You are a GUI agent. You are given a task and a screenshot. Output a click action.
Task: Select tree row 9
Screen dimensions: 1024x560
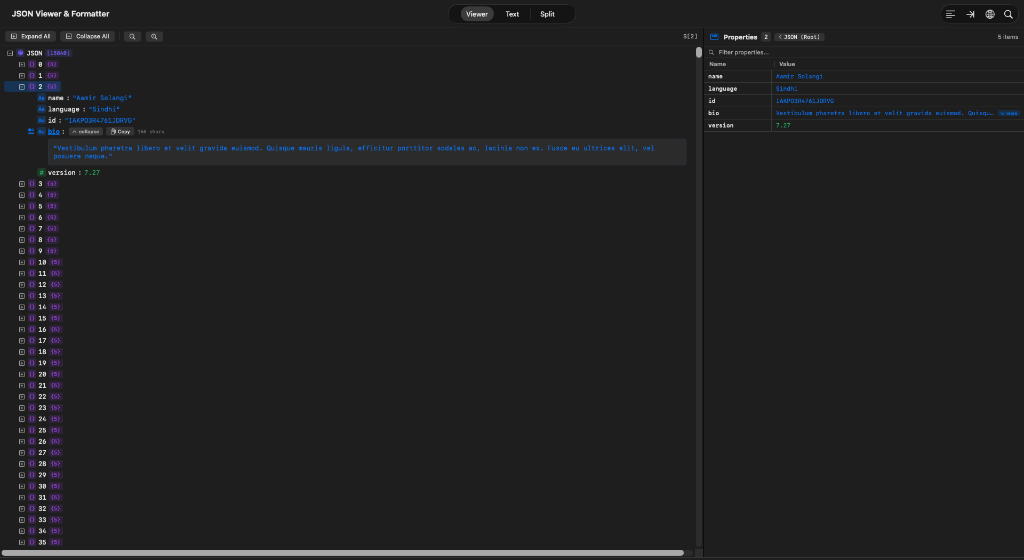pos(40,251)
